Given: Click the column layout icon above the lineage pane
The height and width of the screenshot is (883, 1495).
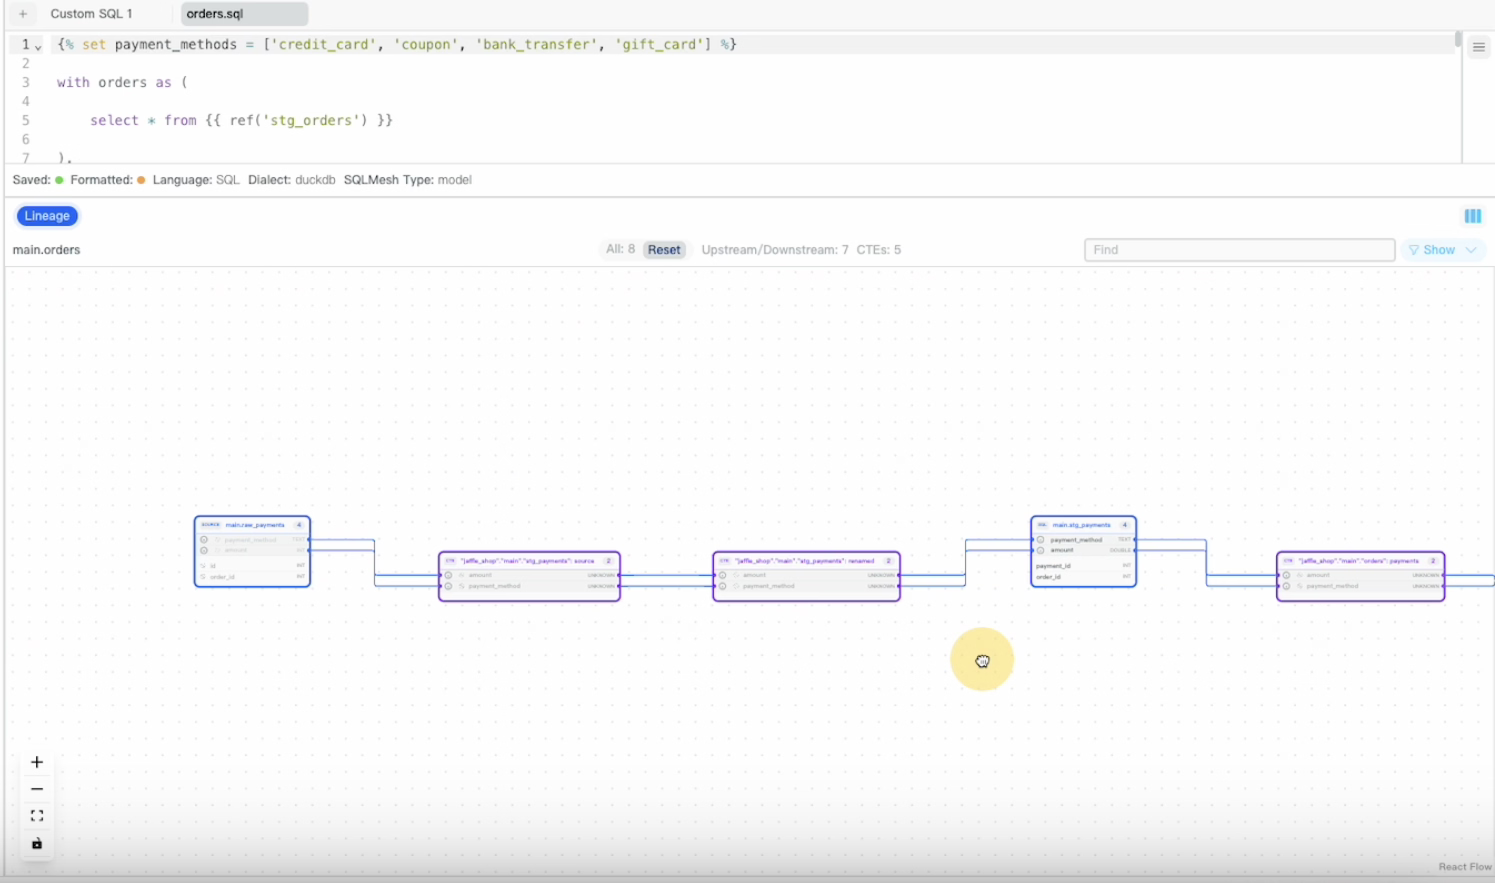Looking at the screenshot, I should coord(1472,216).
